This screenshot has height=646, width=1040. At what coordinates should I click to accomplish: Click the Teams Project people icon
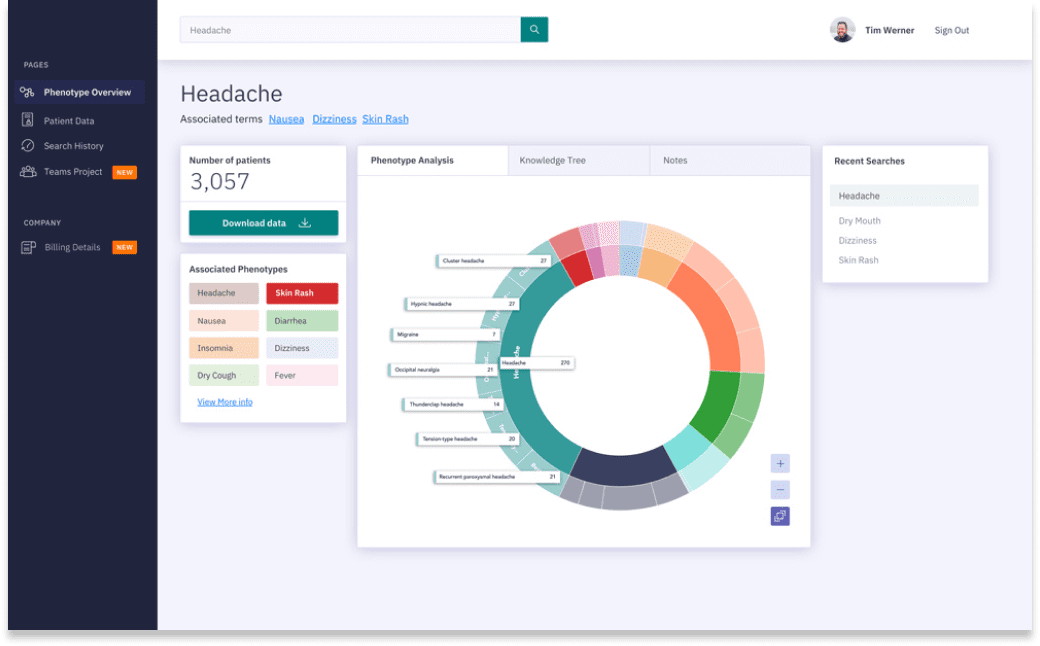point(28,172)
